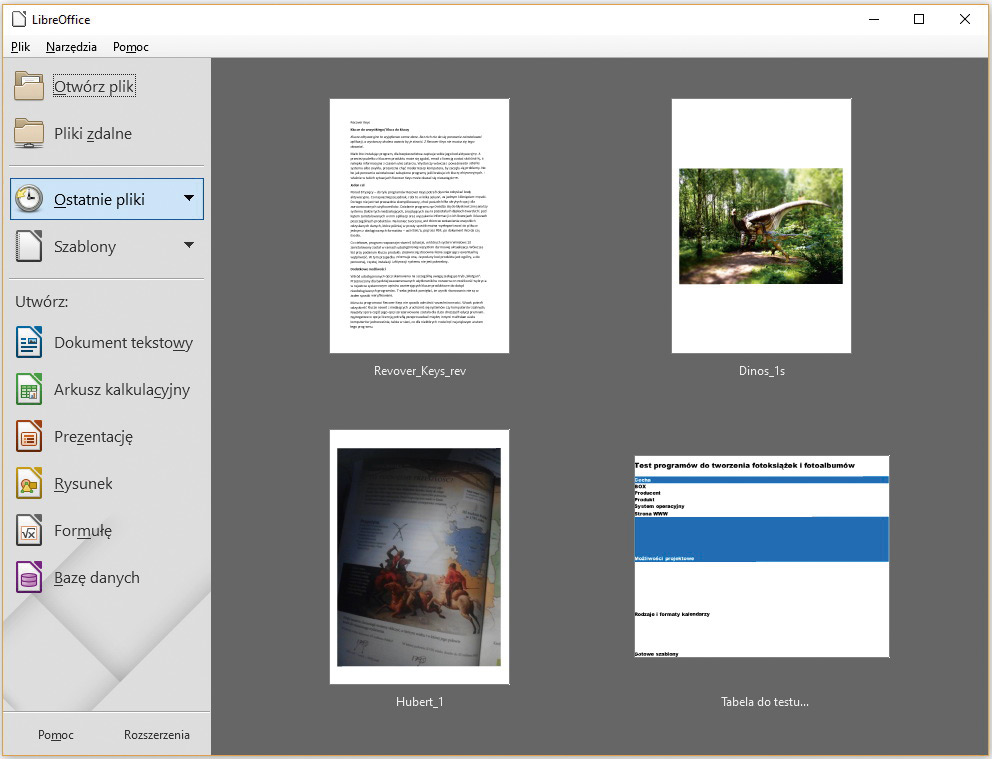Click the folder icon for Otwórz plik
992x759 pixels.
pos(29,86)
